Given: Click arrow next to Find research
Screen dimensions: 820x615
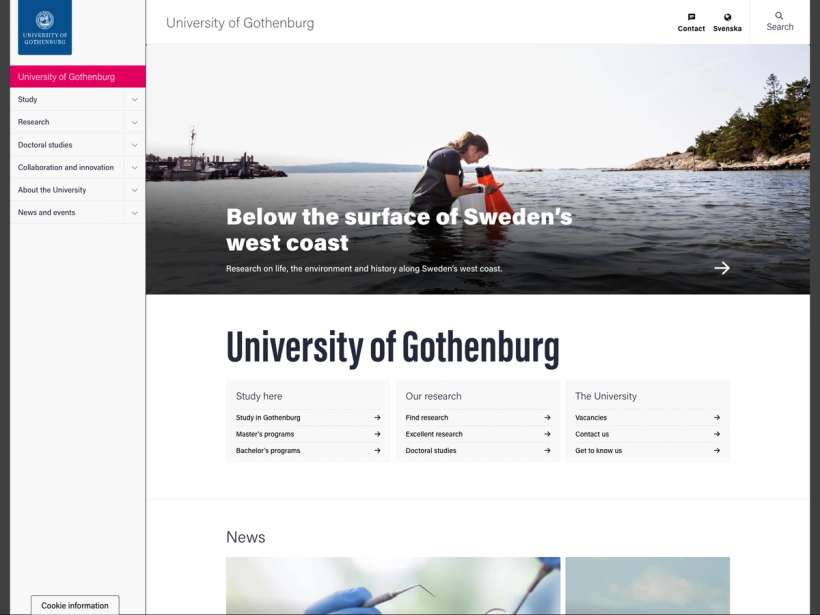Looking at the screenshot, I should pyautogui.click(x=547, y=417).
